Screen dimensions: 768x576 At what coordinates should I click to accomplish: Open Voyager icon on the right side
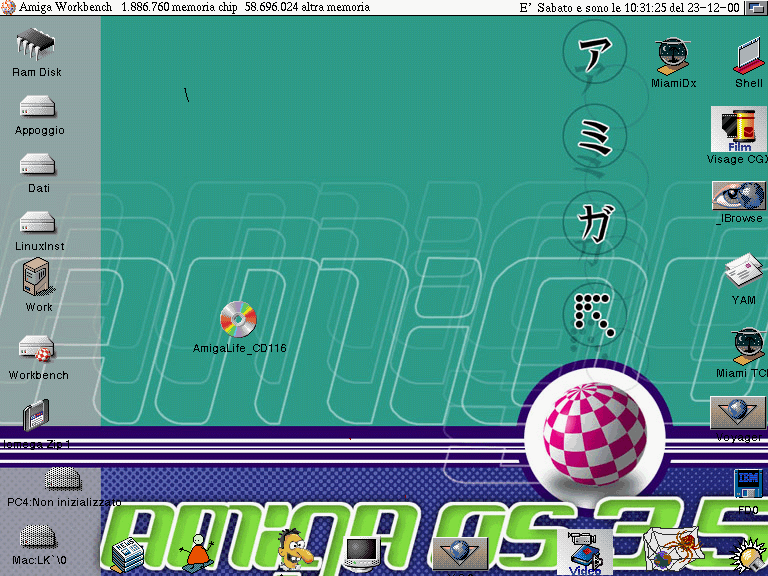point(738,412)
